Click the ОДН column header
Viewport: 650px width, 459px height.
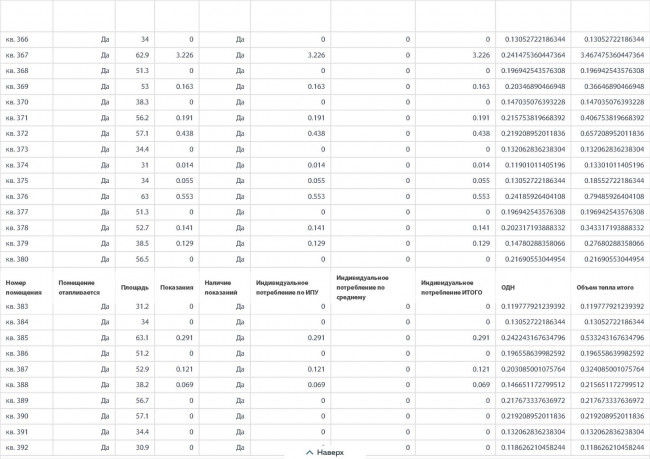[508, 287]
